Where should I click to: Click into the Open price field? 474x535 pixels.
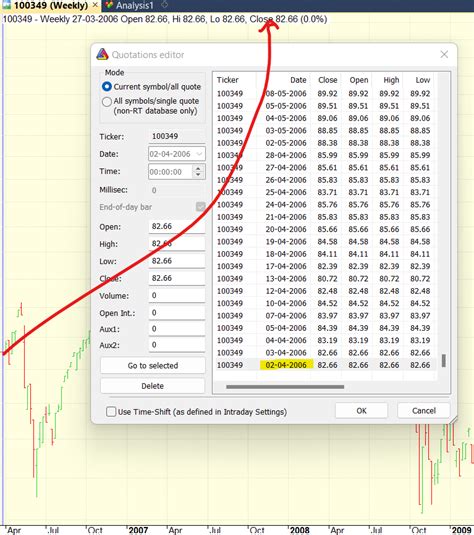coord(177,226)
